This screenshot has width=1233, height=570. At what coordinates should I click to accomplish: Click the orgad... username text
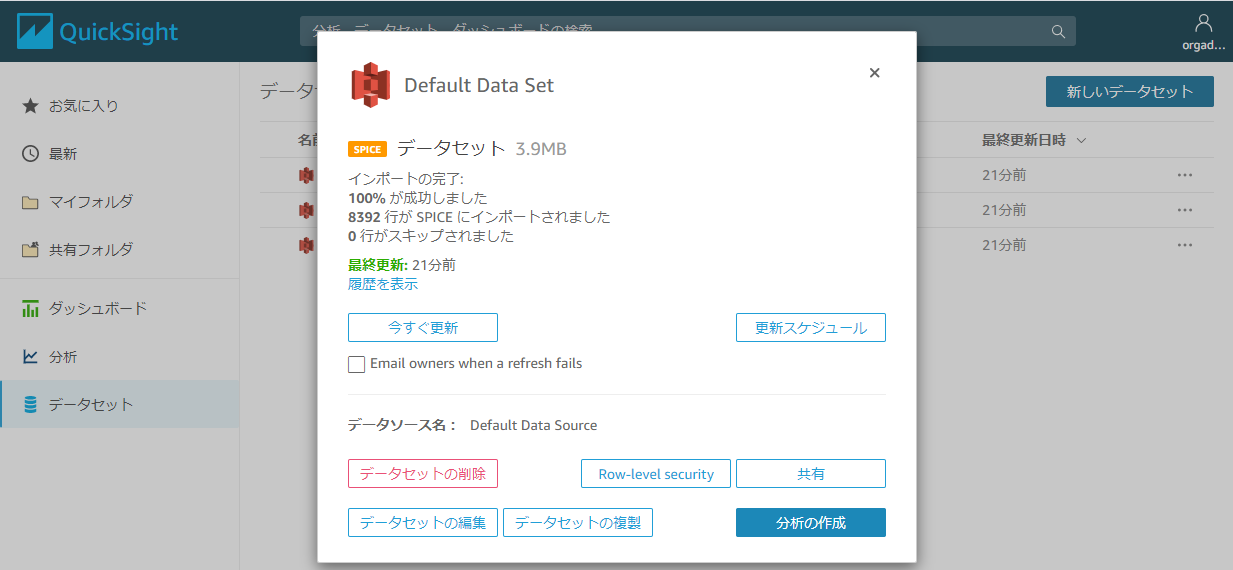pos(1203,45)
